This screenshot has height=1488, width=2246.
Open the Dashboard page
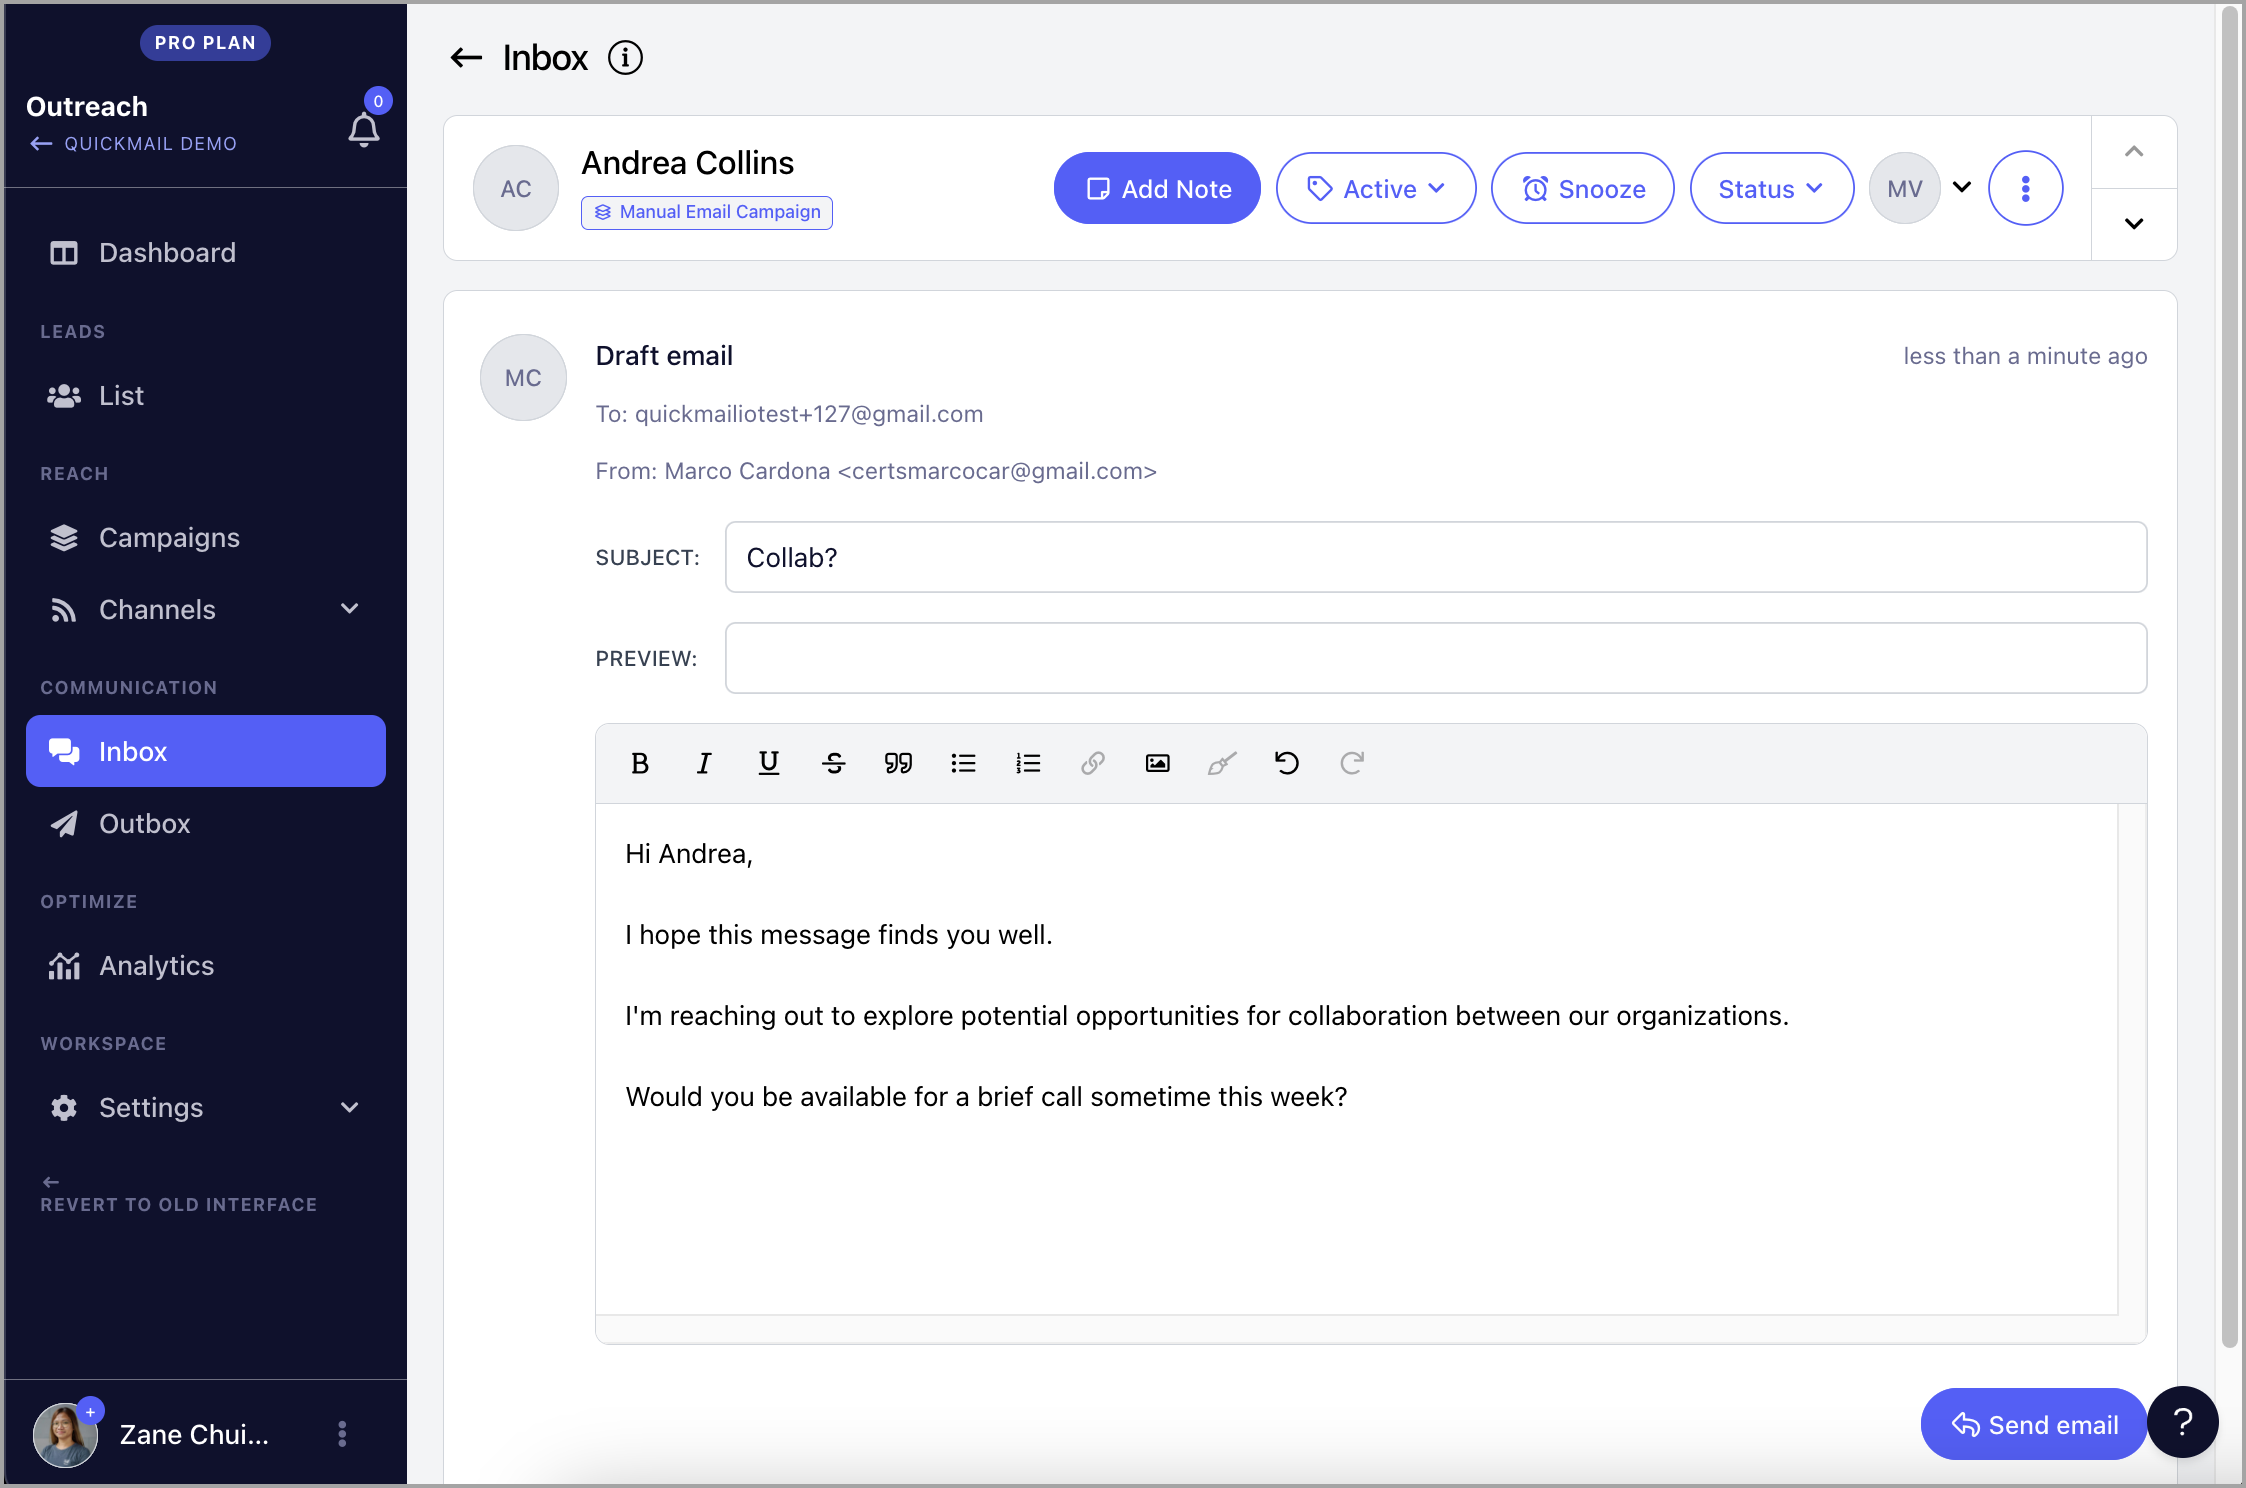click(206, 253)
